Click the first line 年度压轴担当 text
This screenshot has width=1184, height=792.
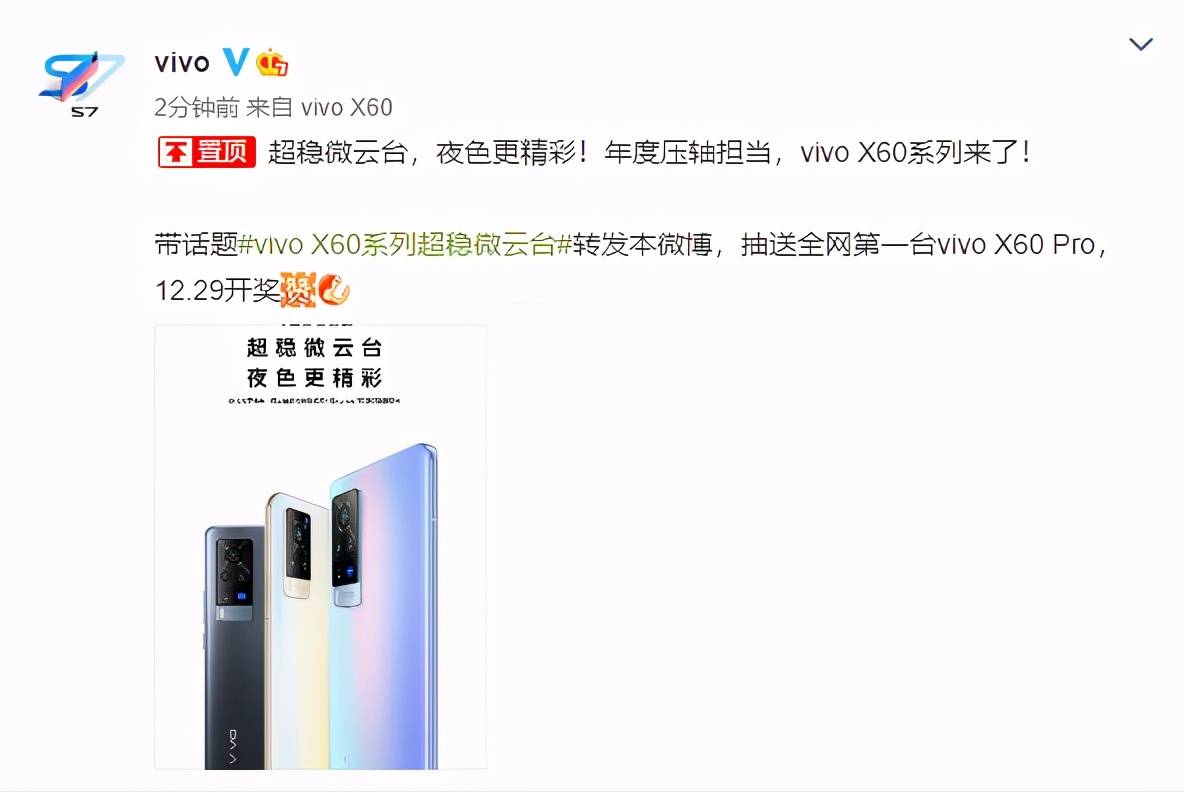[x=687, y=153]
